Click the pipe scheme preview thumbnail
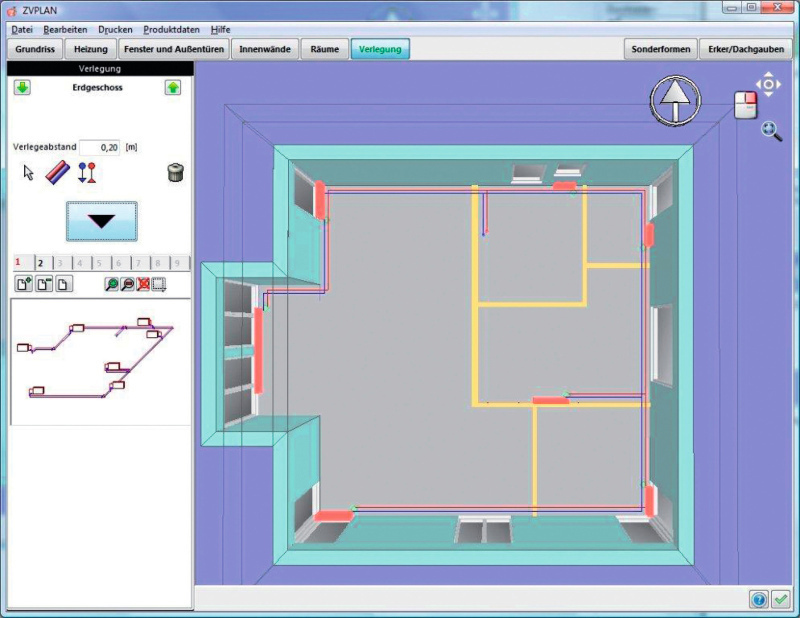This screenshot has height=618, width=800. point(101,362)
